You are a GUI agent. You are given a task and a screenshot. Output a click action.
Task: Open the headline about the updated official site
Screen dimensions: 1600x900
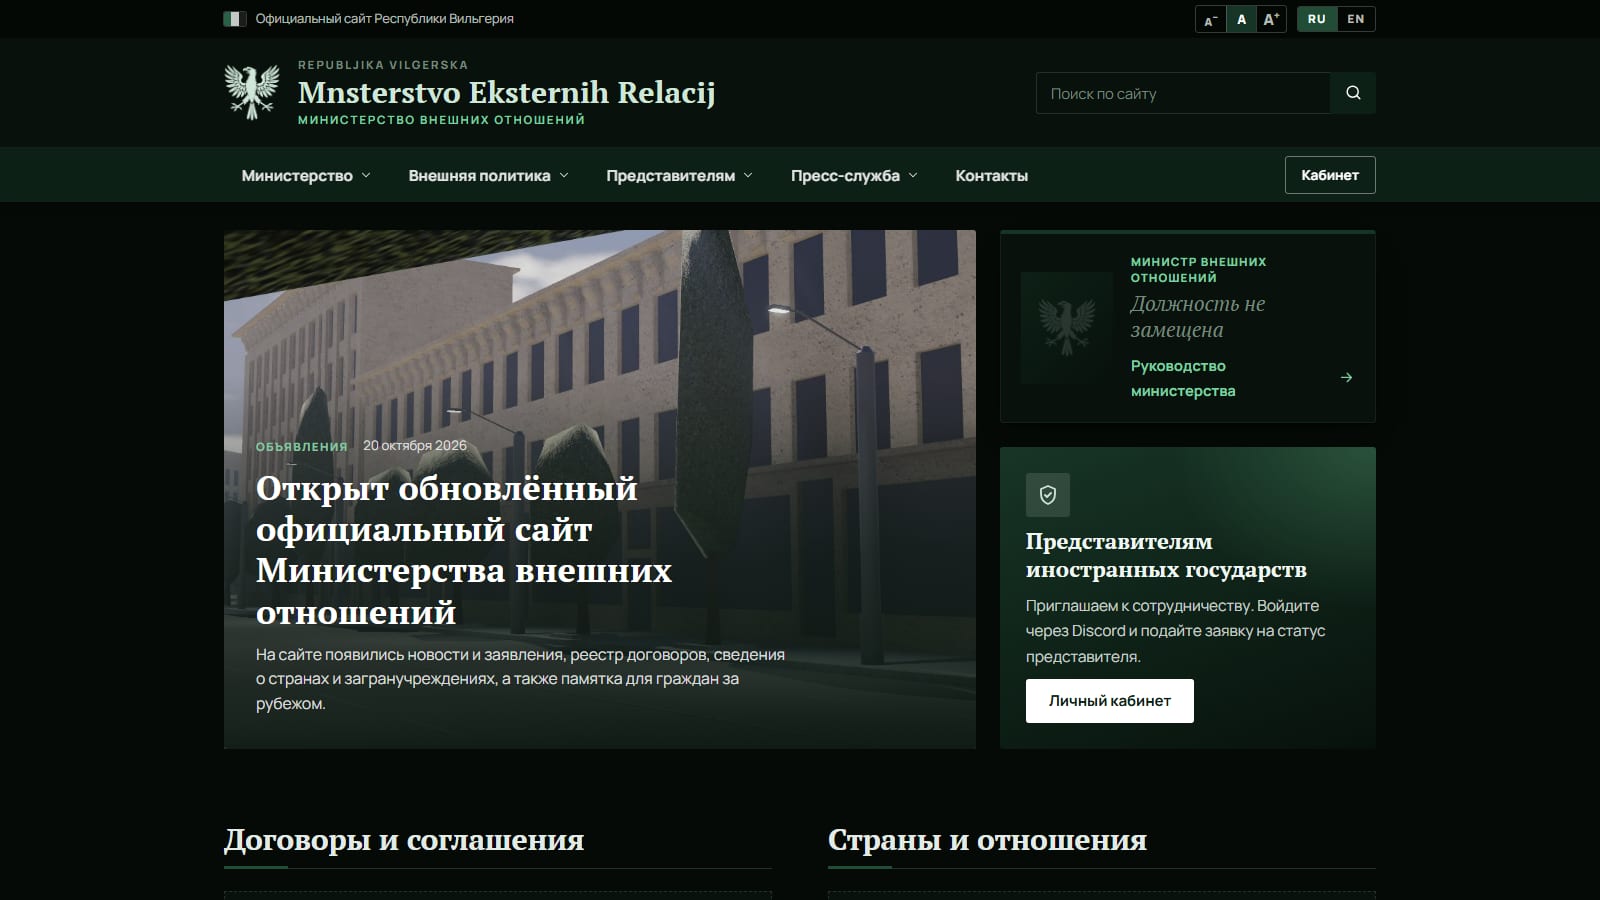464,550
